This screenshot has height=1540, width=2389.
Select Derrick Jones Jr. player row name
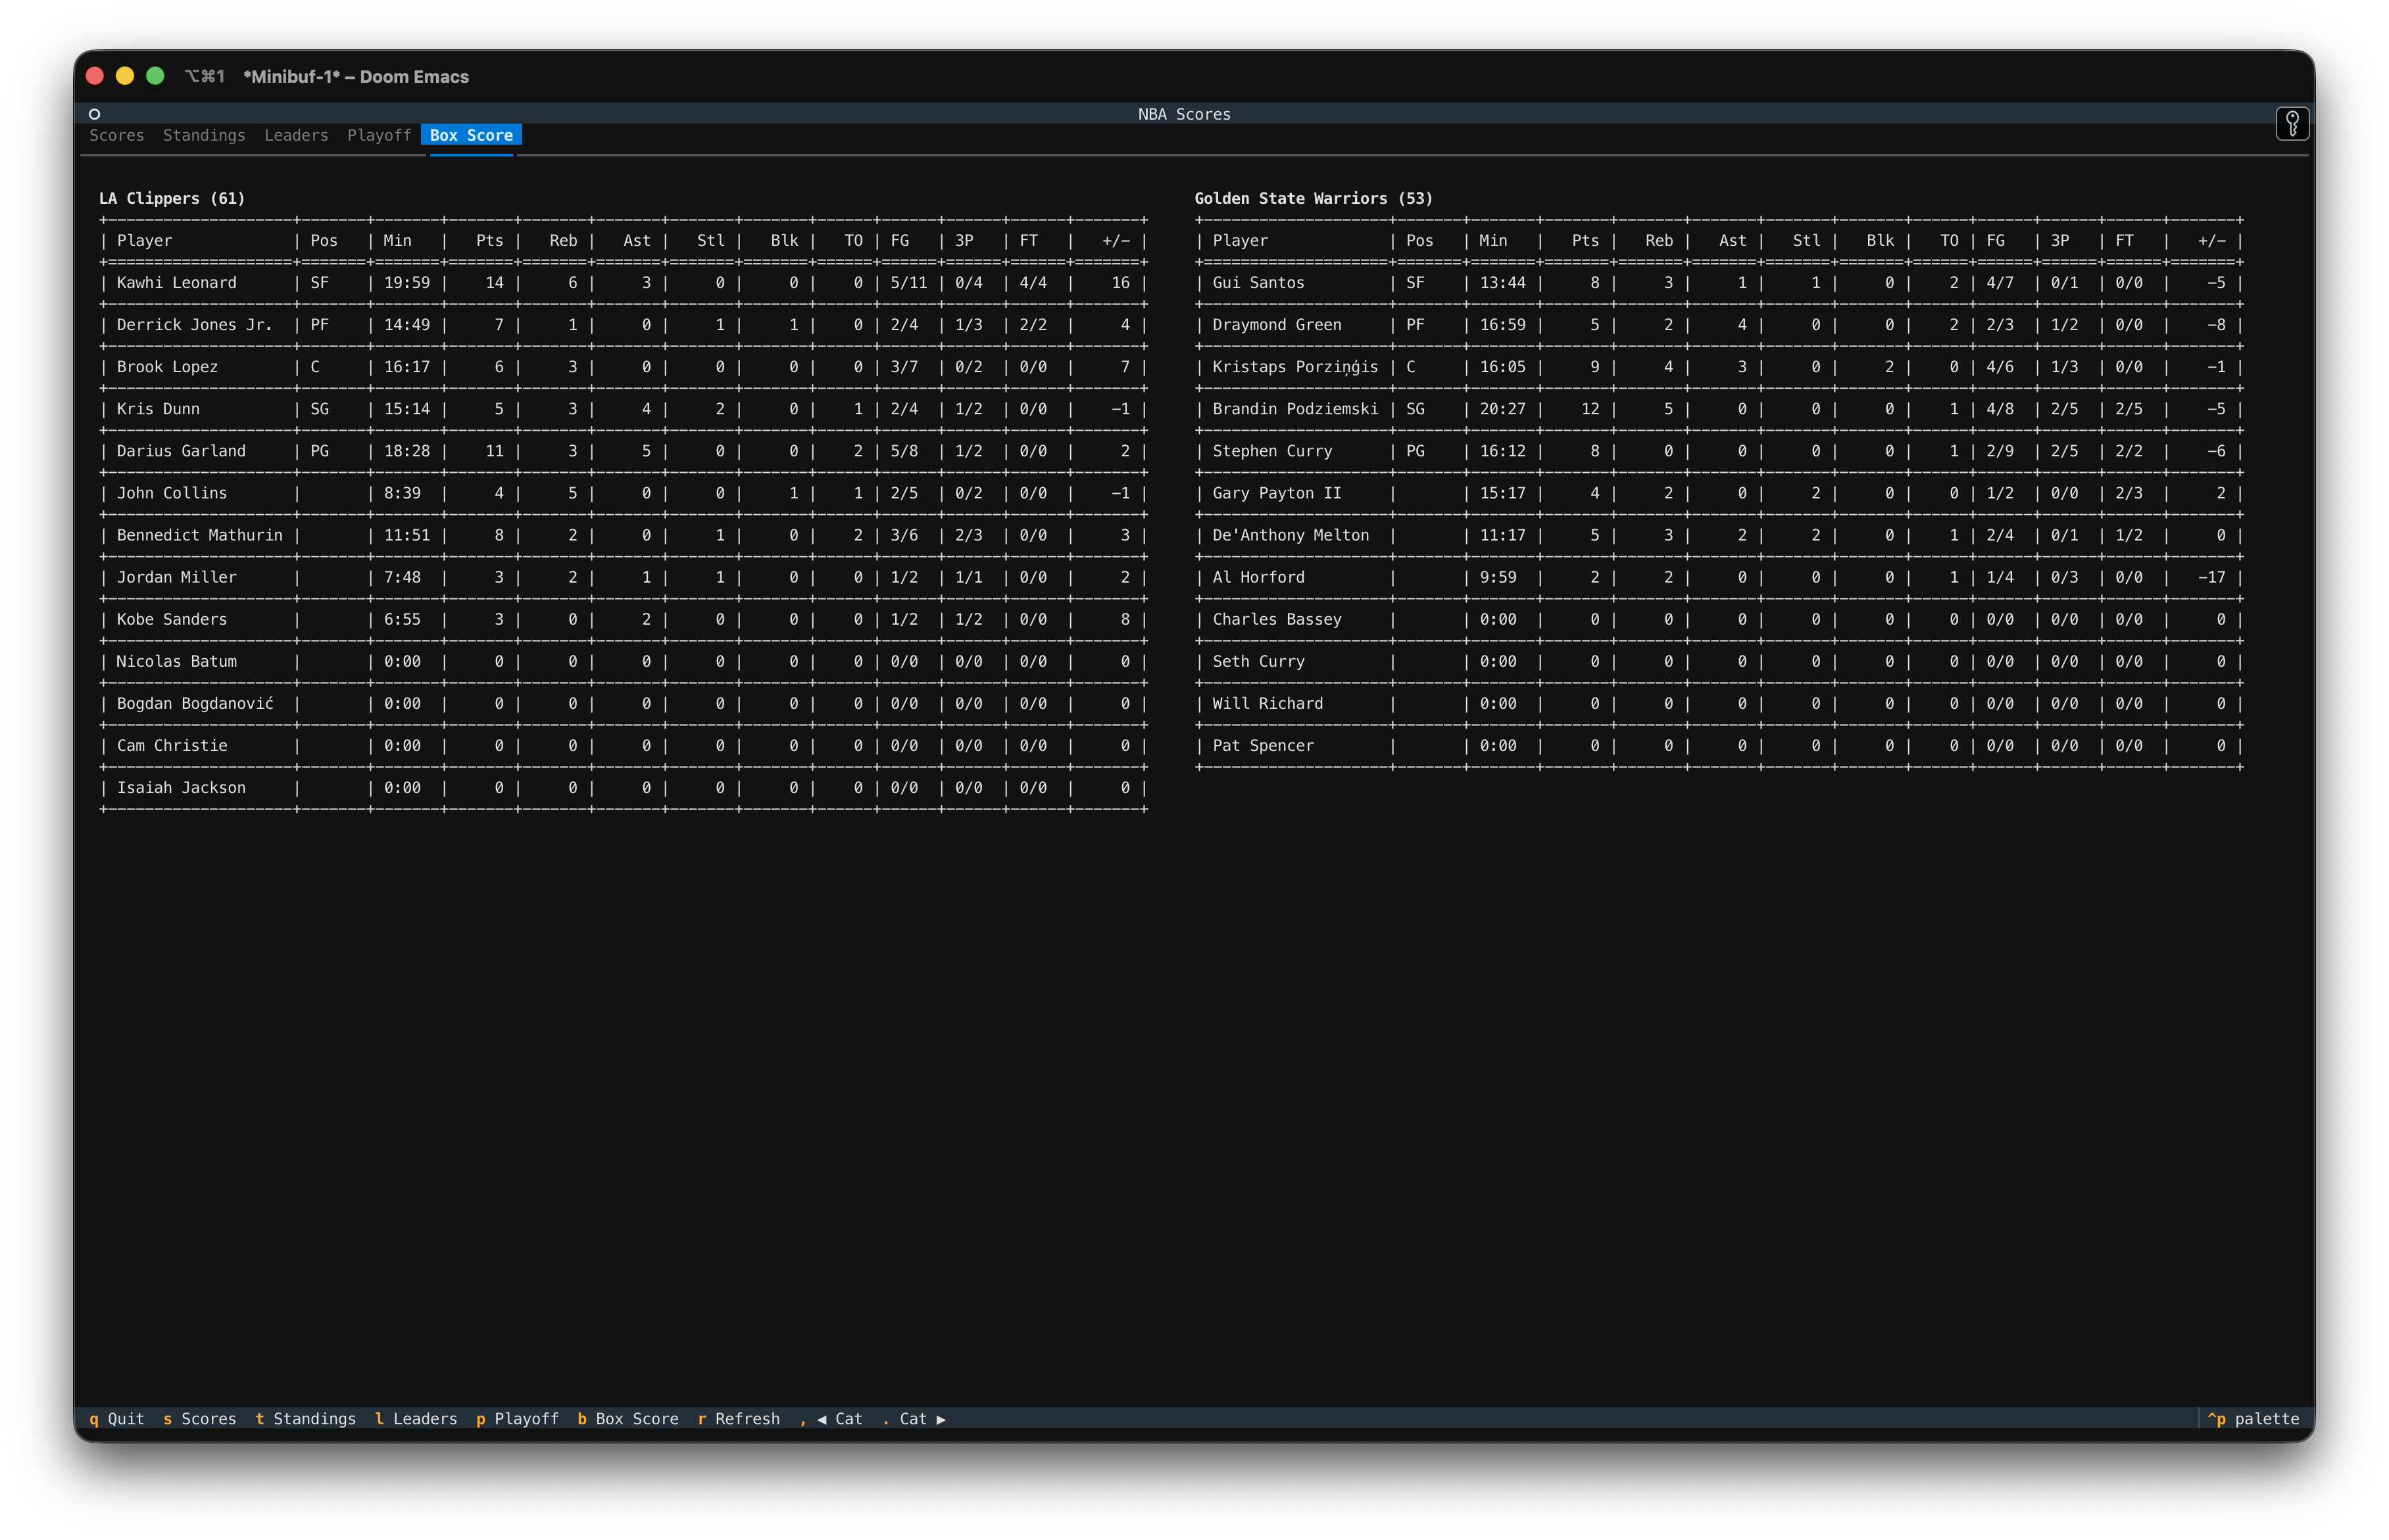click(195, 325)
